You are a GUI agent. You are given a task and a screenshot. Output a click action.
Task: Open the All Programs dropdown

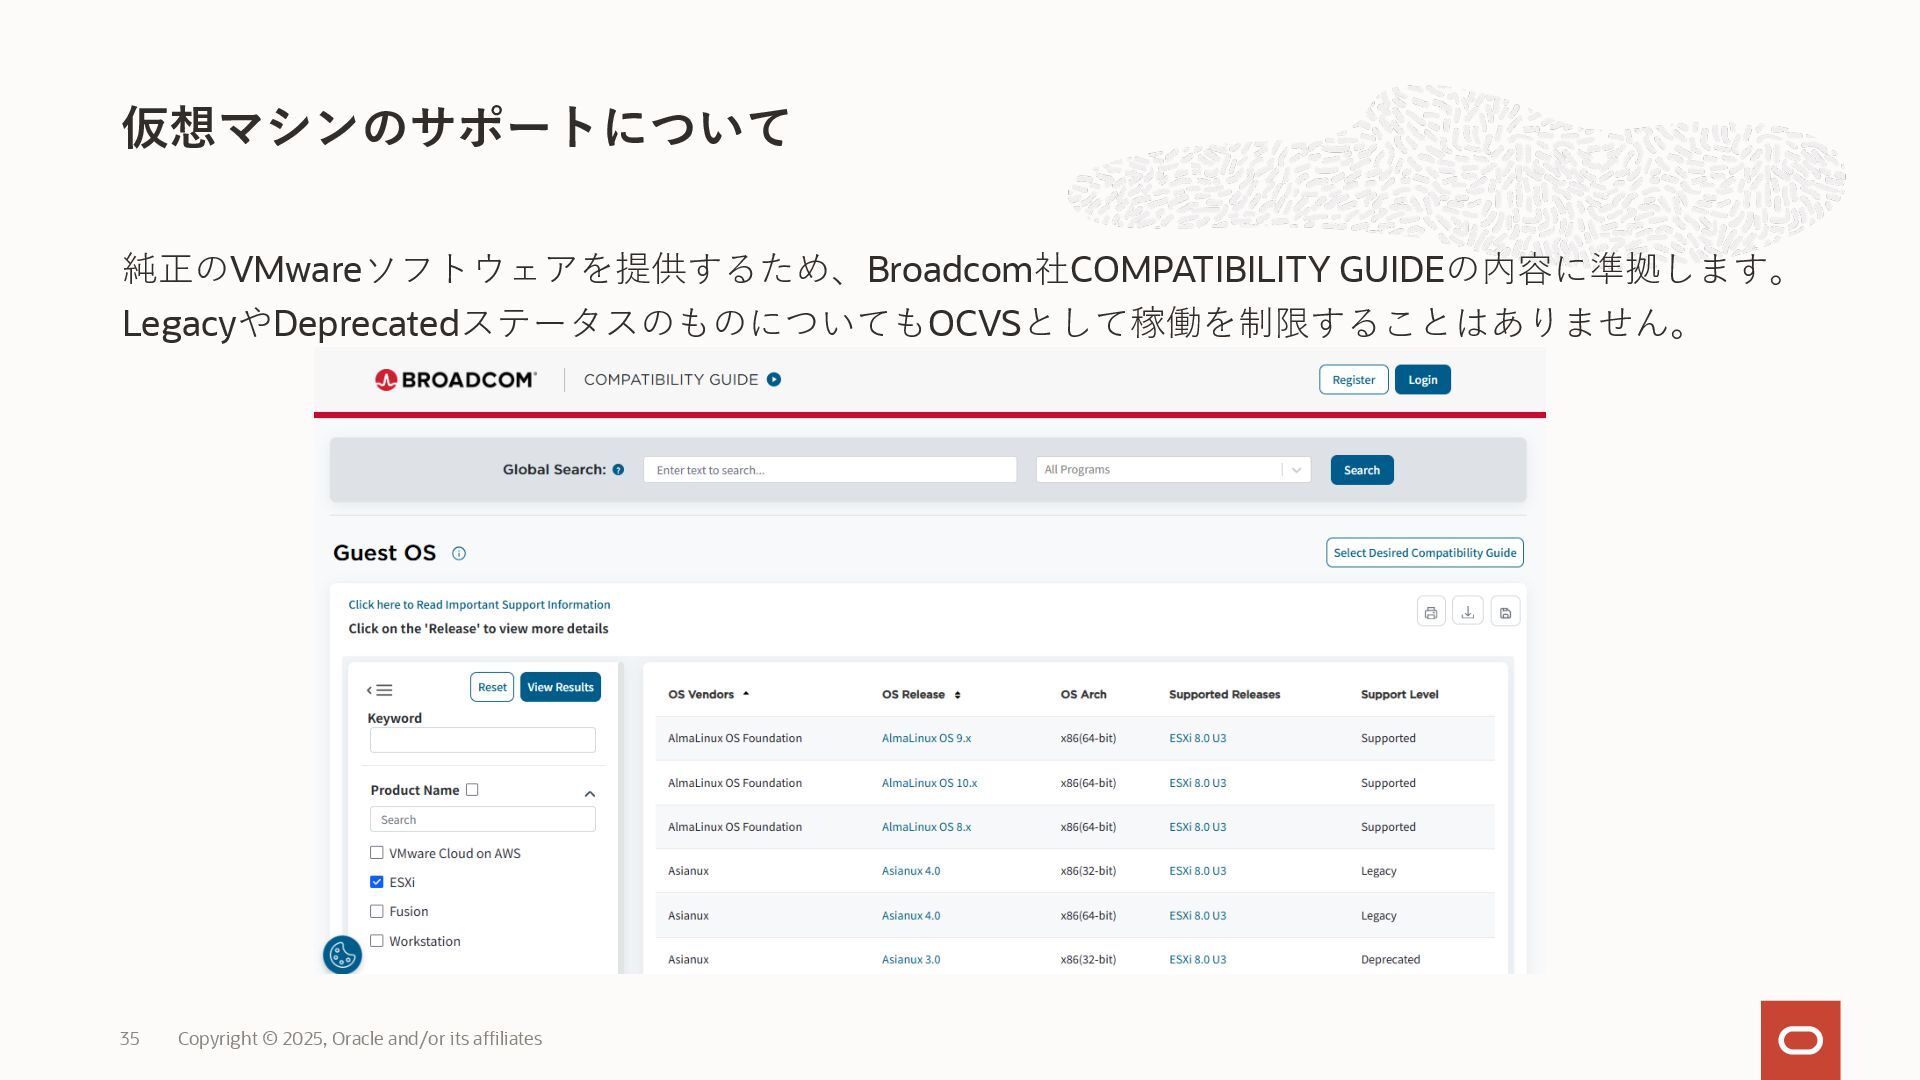pos(1173,470)
